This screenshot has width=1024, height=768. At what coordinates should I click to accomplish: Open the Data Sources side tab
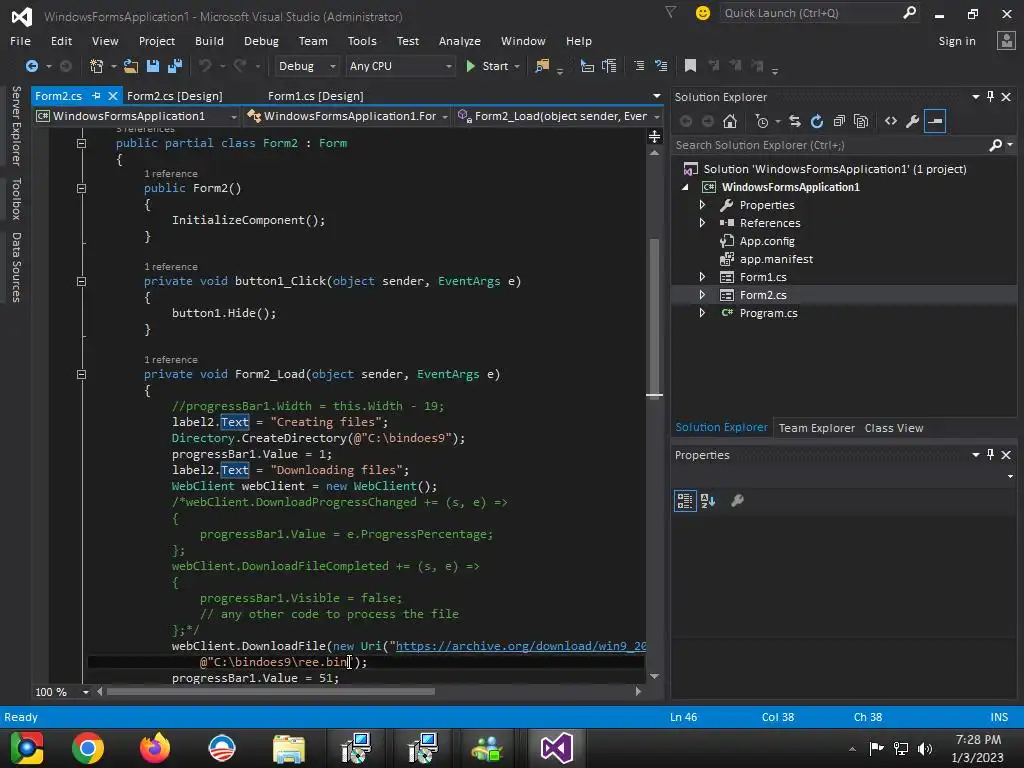(x=16, y=267)
